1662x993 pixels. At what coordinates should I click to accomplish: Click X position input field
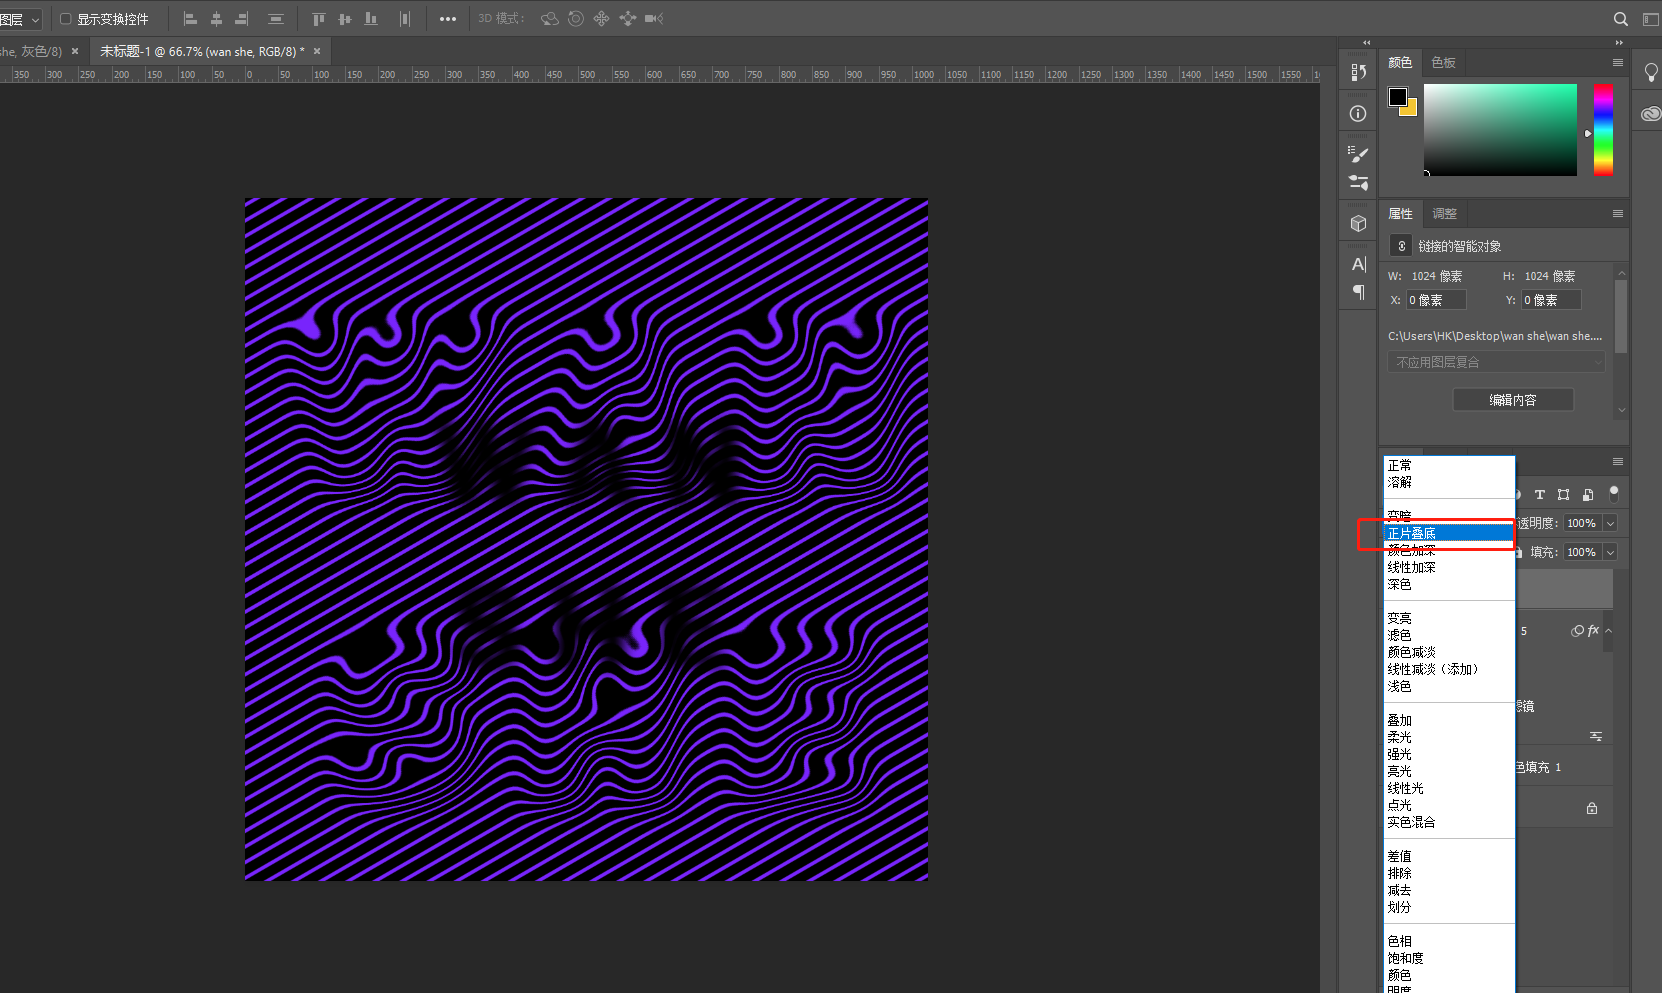tap(1436, 300)
